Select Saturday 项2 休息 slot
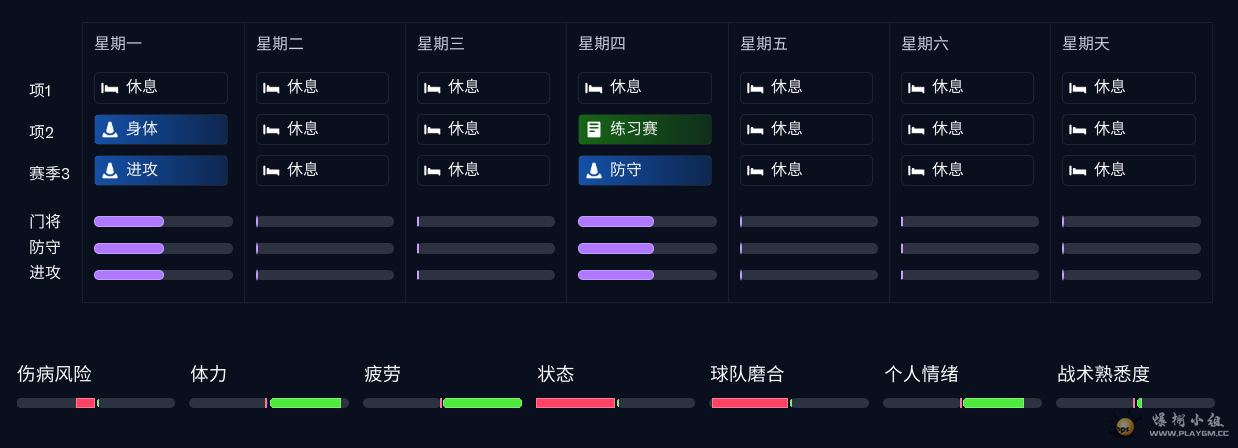Screen dimensions: 1238x448 click(x=967, y=129)
